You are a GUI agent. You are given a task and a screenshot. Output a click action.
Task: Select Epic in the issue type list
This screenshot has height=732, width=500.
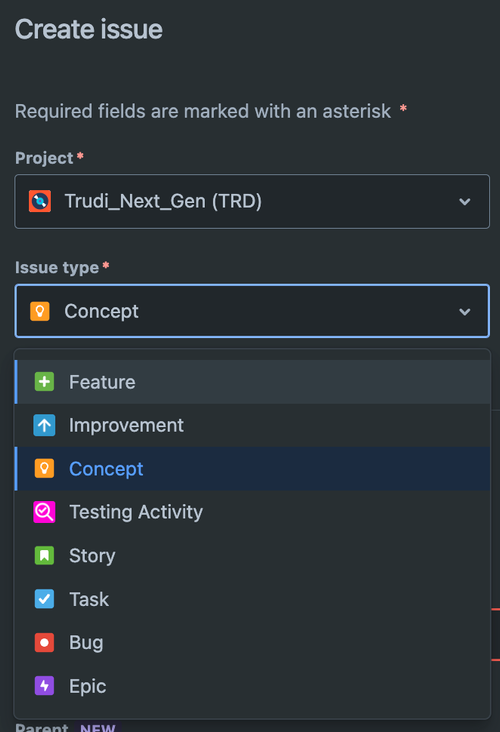pos(252,686)
